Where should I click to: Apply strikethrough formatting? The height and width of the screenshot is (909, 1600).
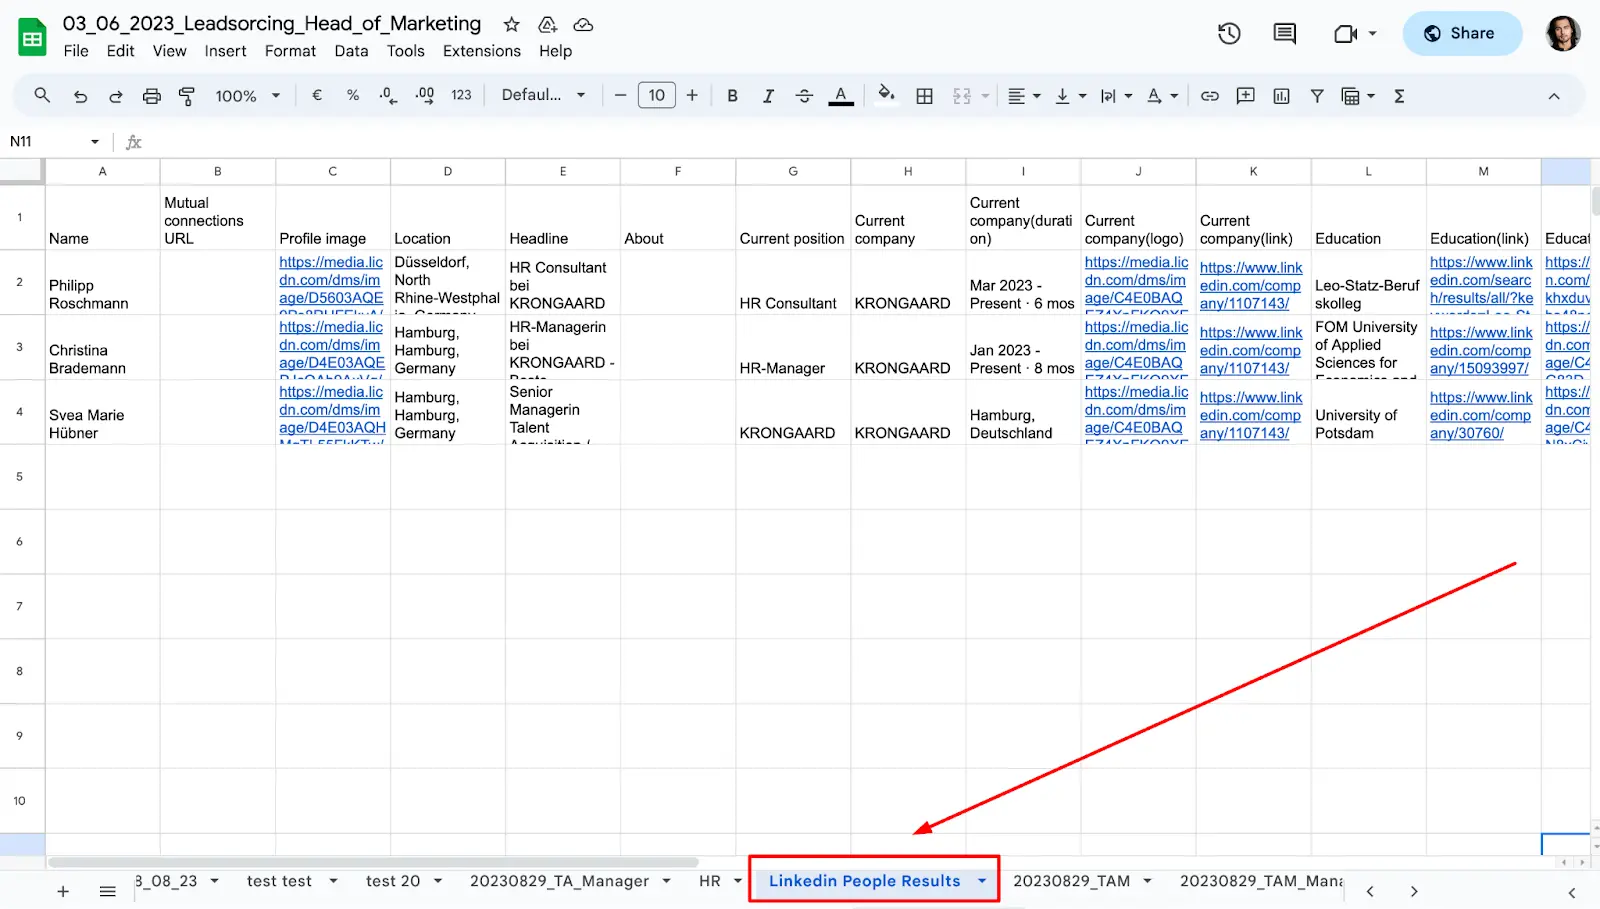[804, 96]
